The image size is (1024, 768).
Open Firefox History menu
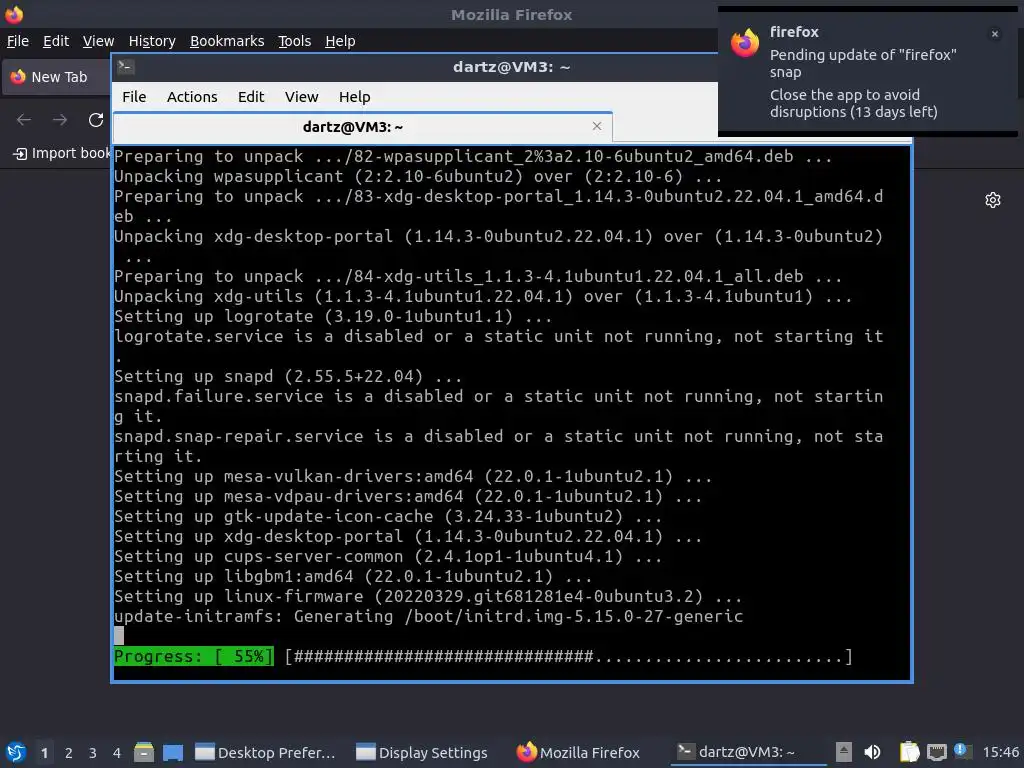152,41
